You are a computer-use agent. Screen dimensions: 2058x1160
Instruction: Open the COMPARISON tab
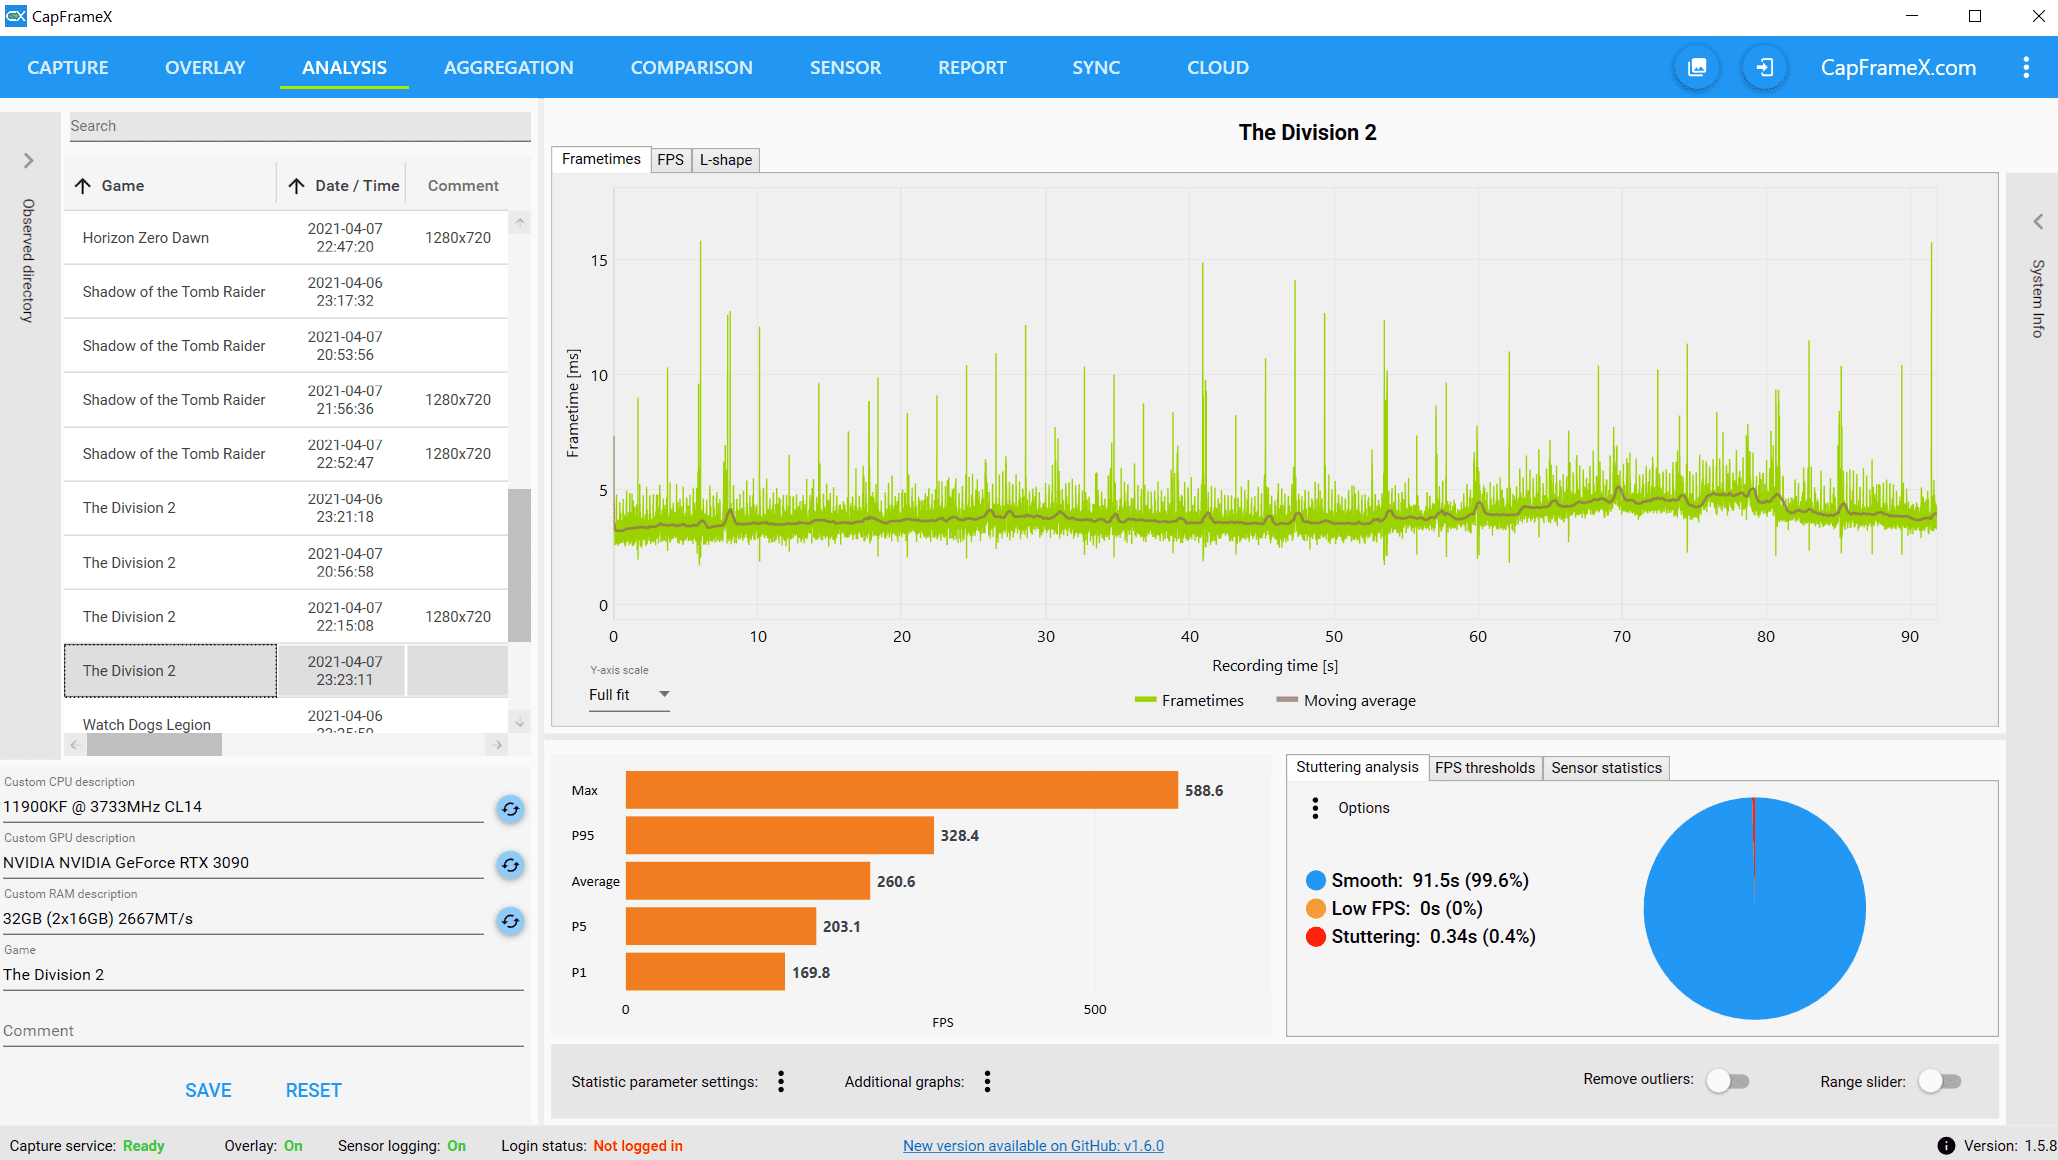pos(691,68)
